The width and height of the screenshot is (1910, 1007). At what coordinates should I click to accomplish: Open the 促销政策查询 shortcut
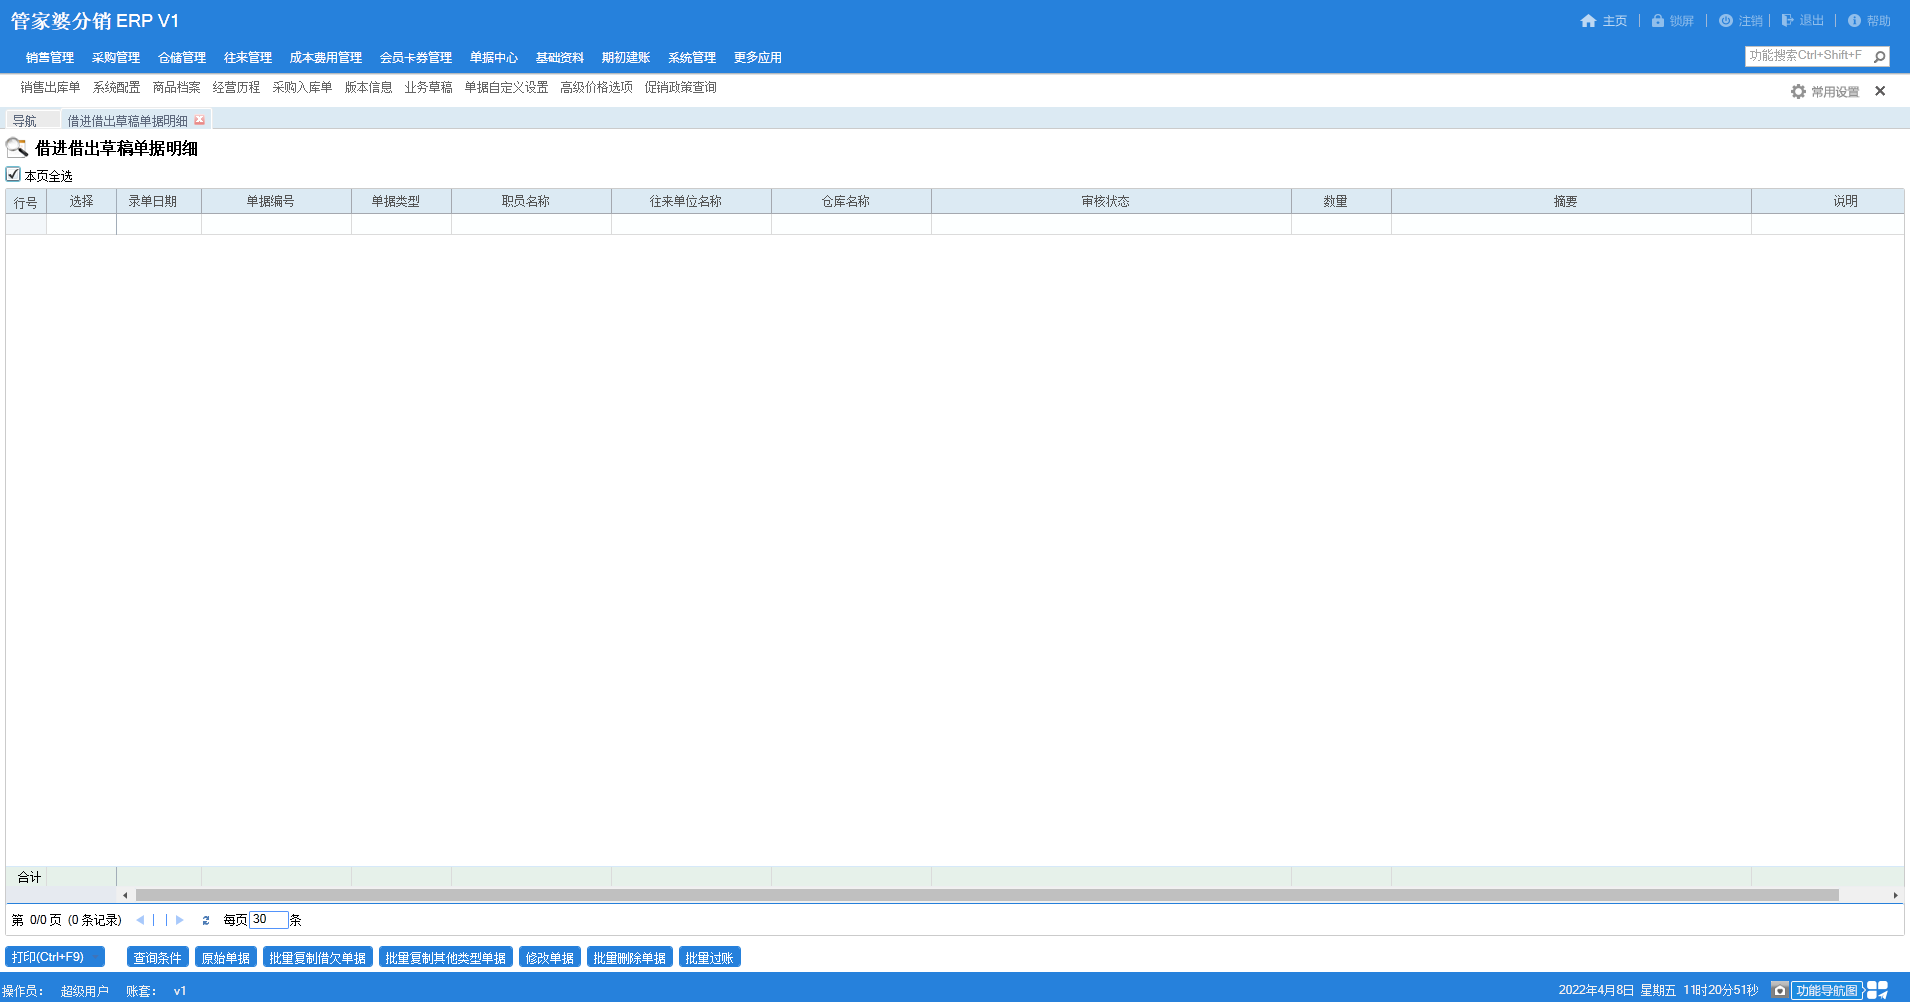coord(680,88)
